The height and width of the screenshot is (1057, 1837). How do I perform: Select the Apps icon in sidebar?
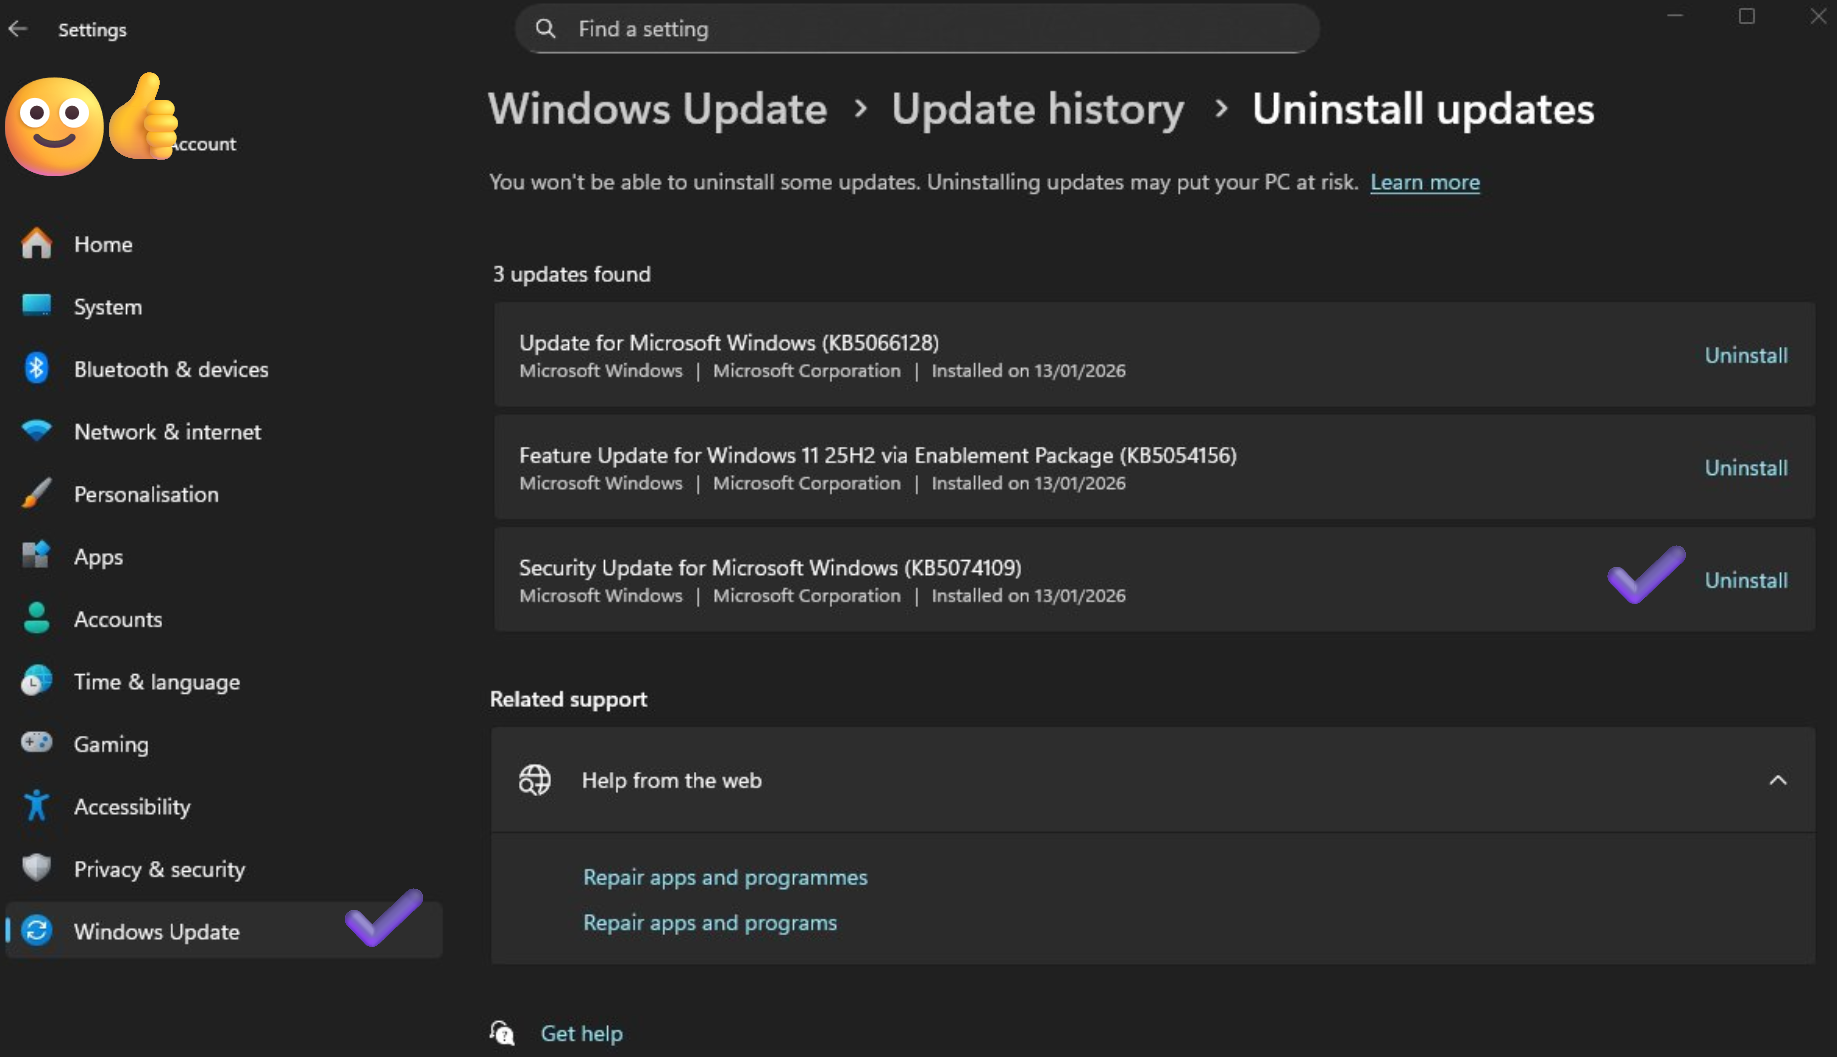coord(37,556)
